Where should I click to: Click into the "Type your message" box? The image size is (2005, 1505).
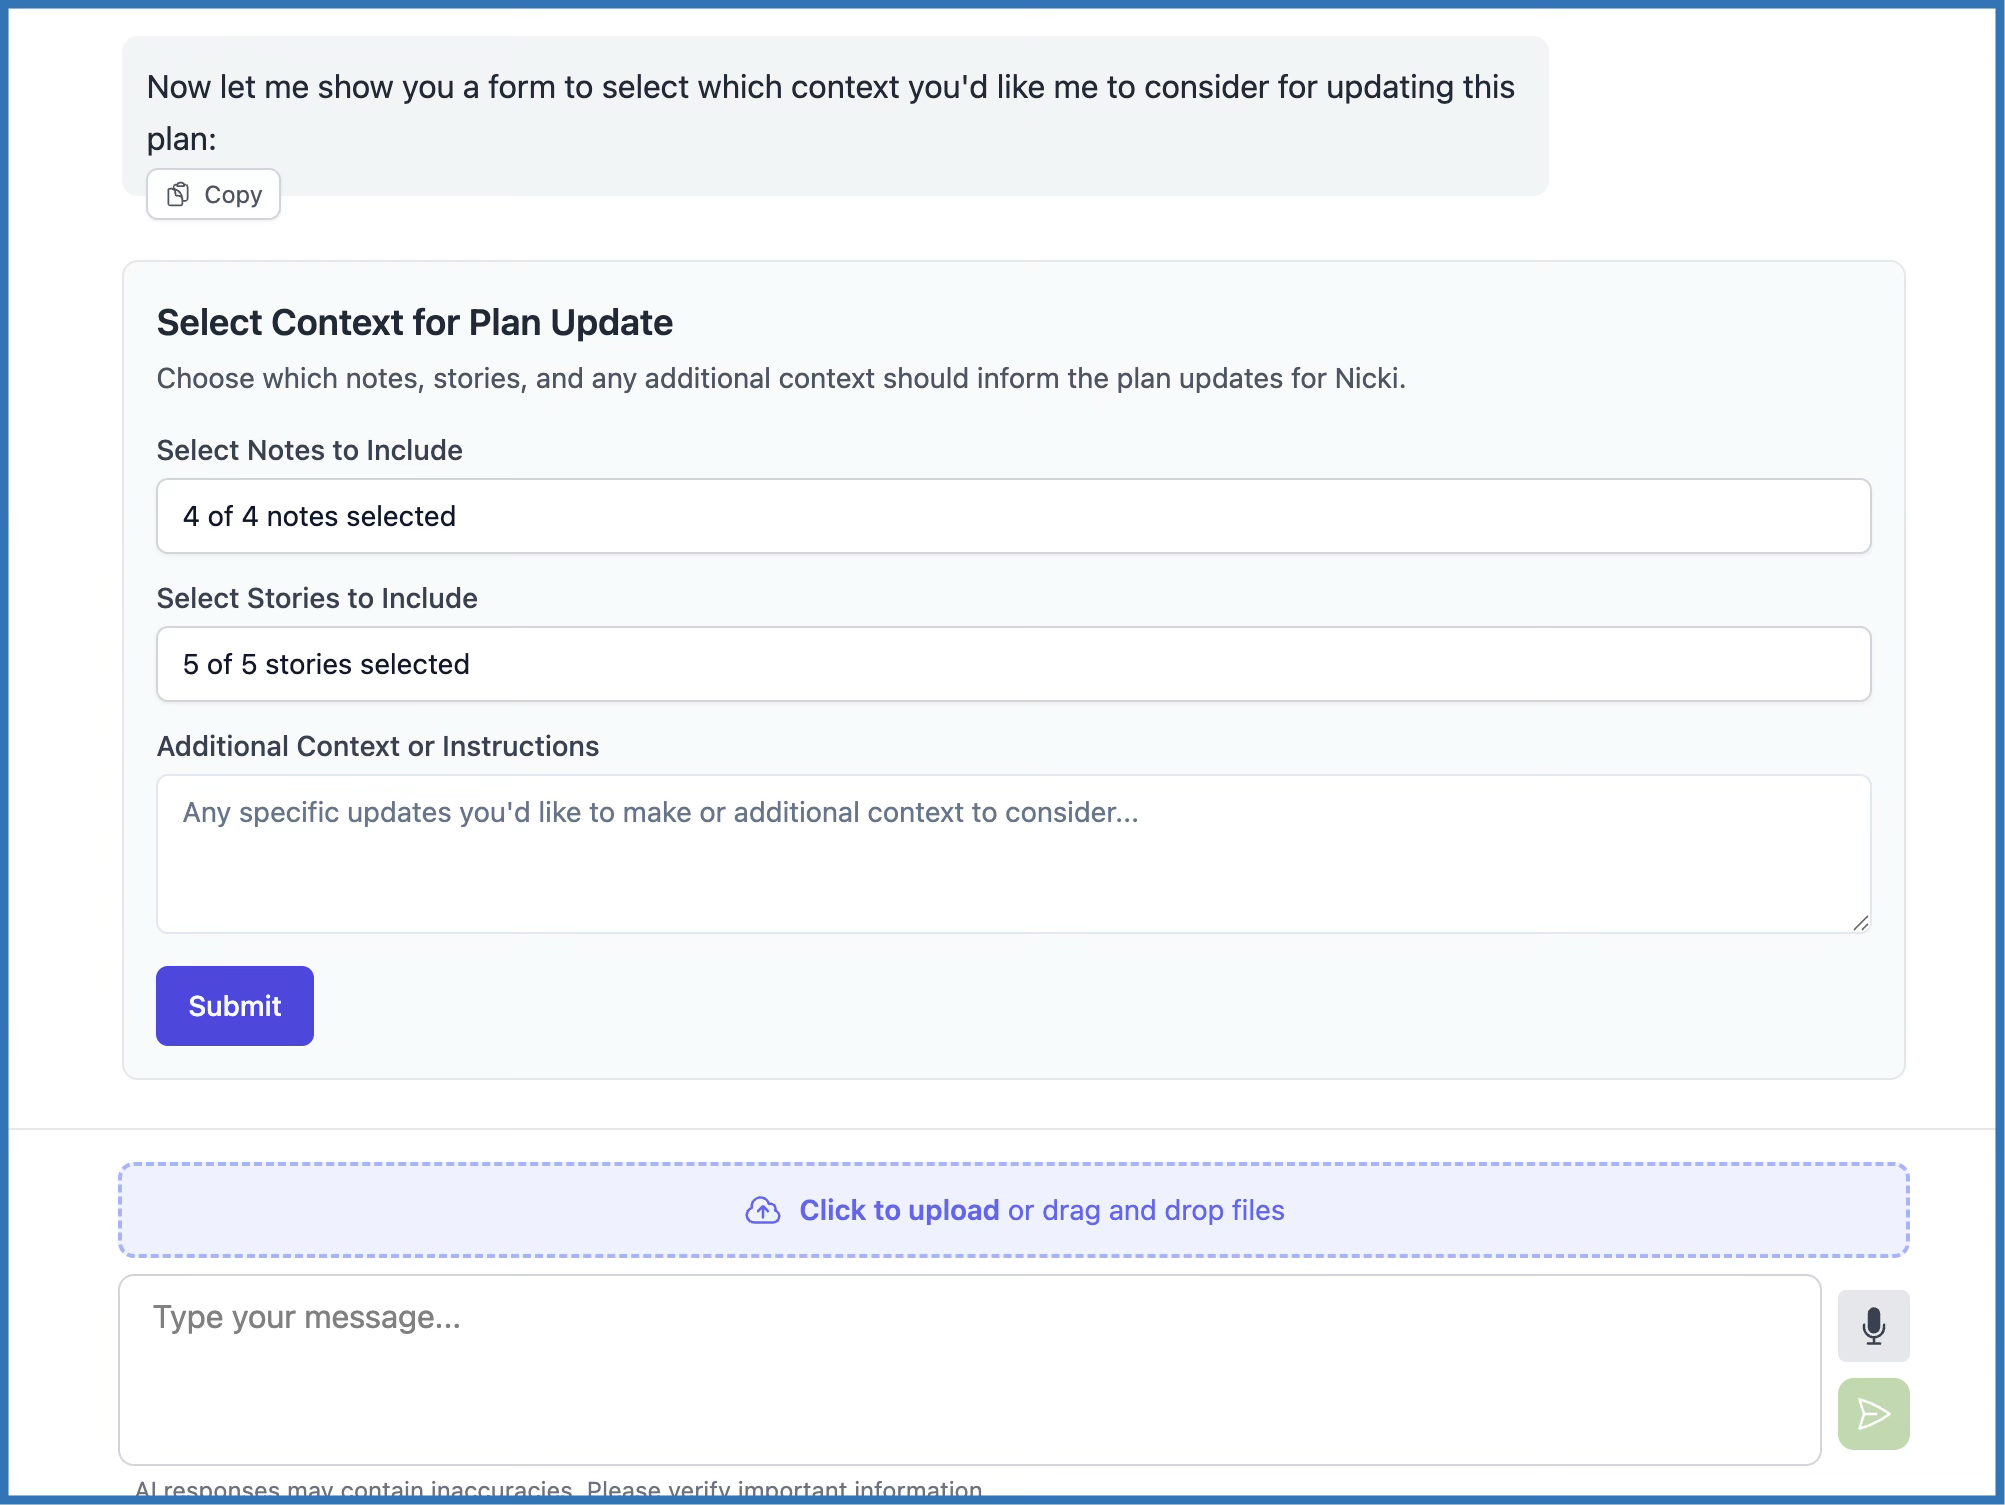point(969,1369)
